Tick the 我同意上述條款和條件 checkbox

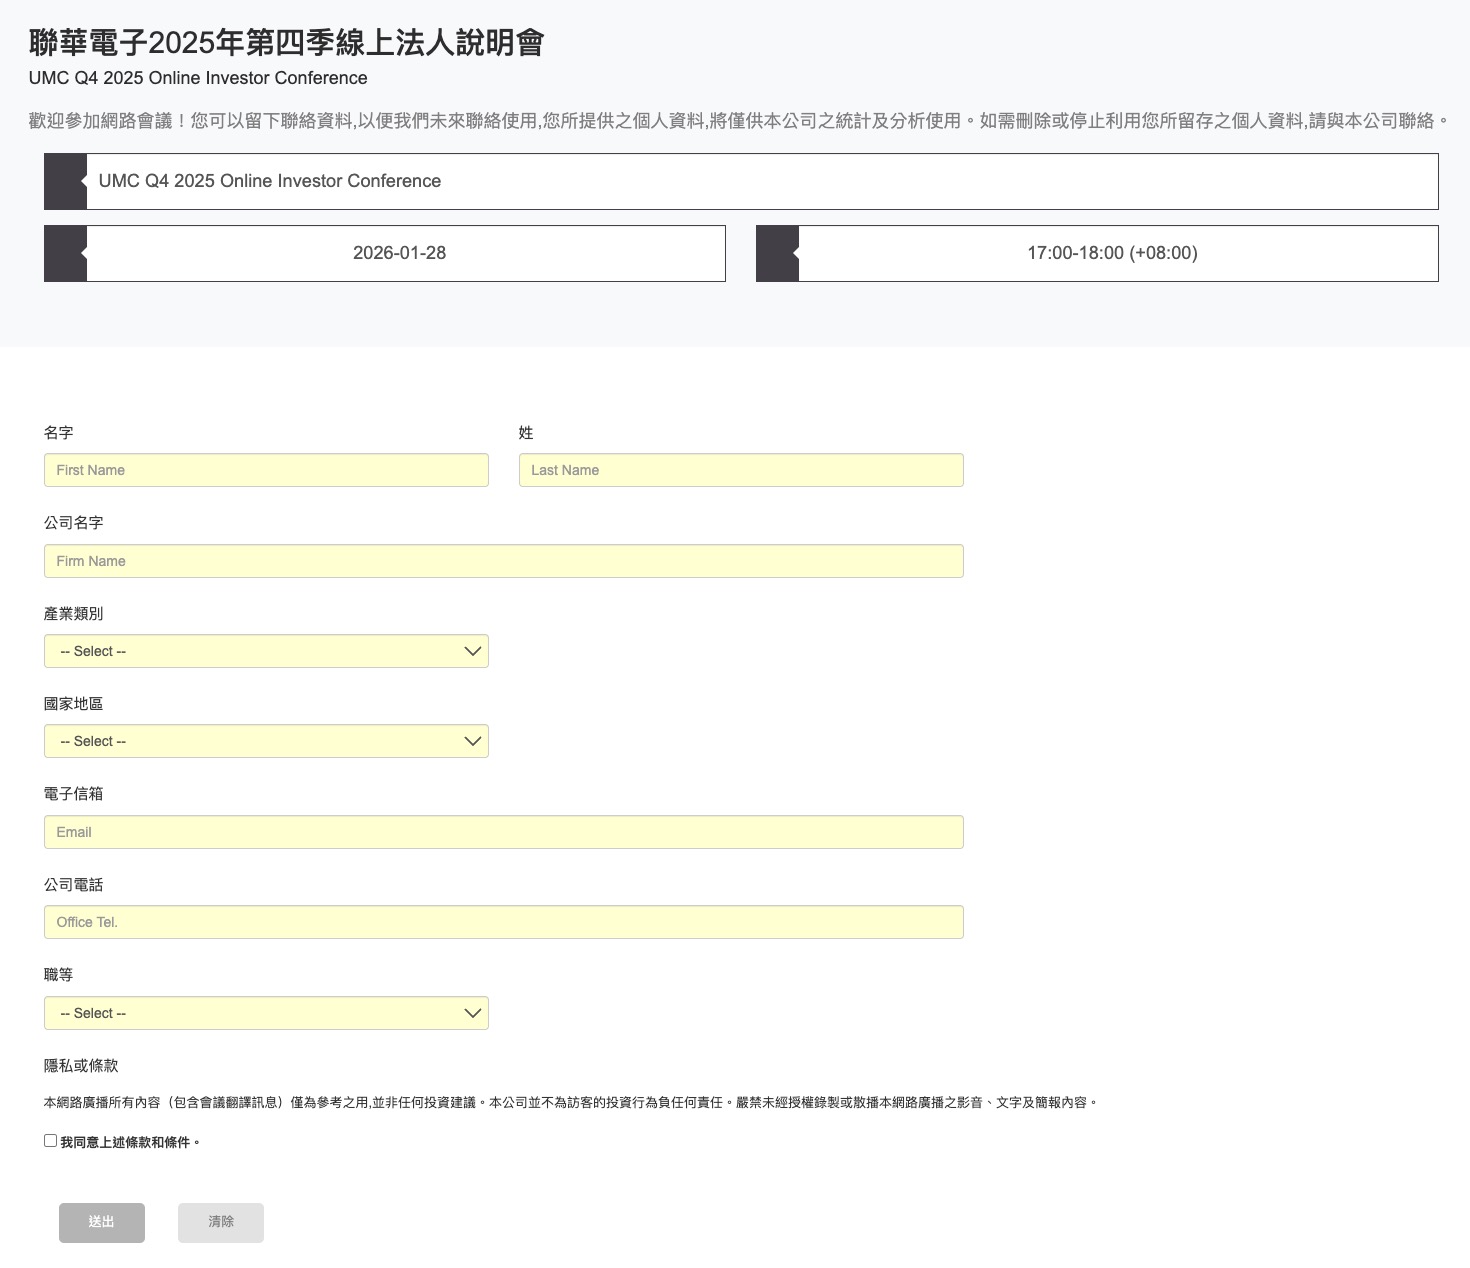[x=50, y=1141]
